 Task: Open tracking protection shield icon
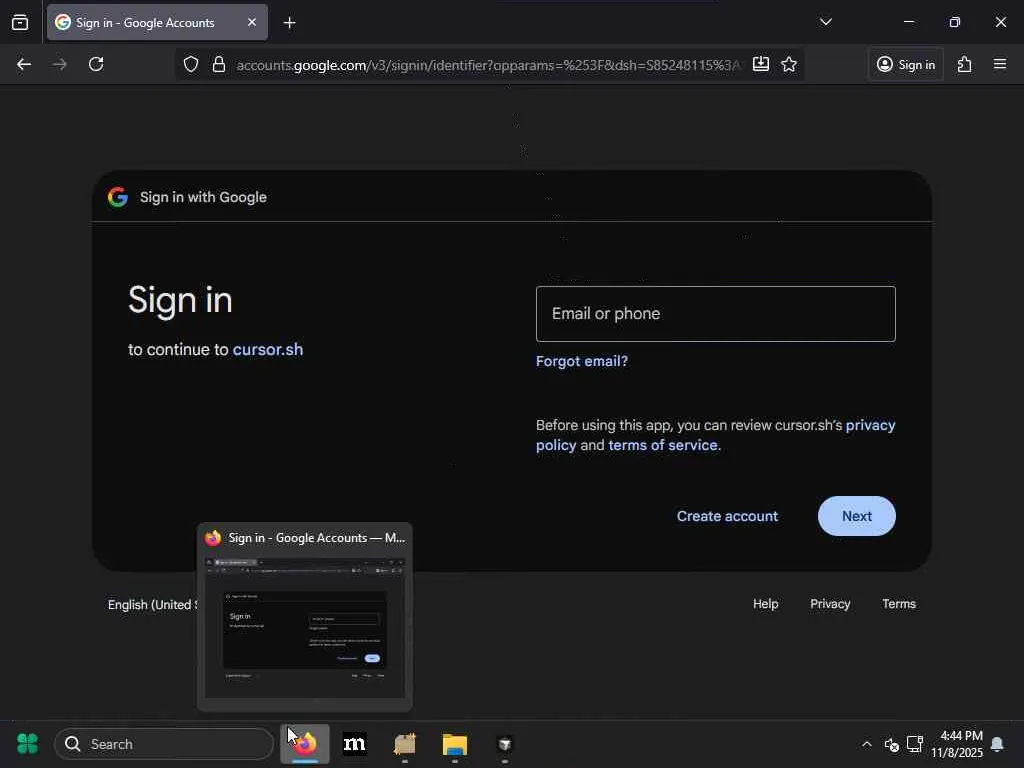coord(191,64)
